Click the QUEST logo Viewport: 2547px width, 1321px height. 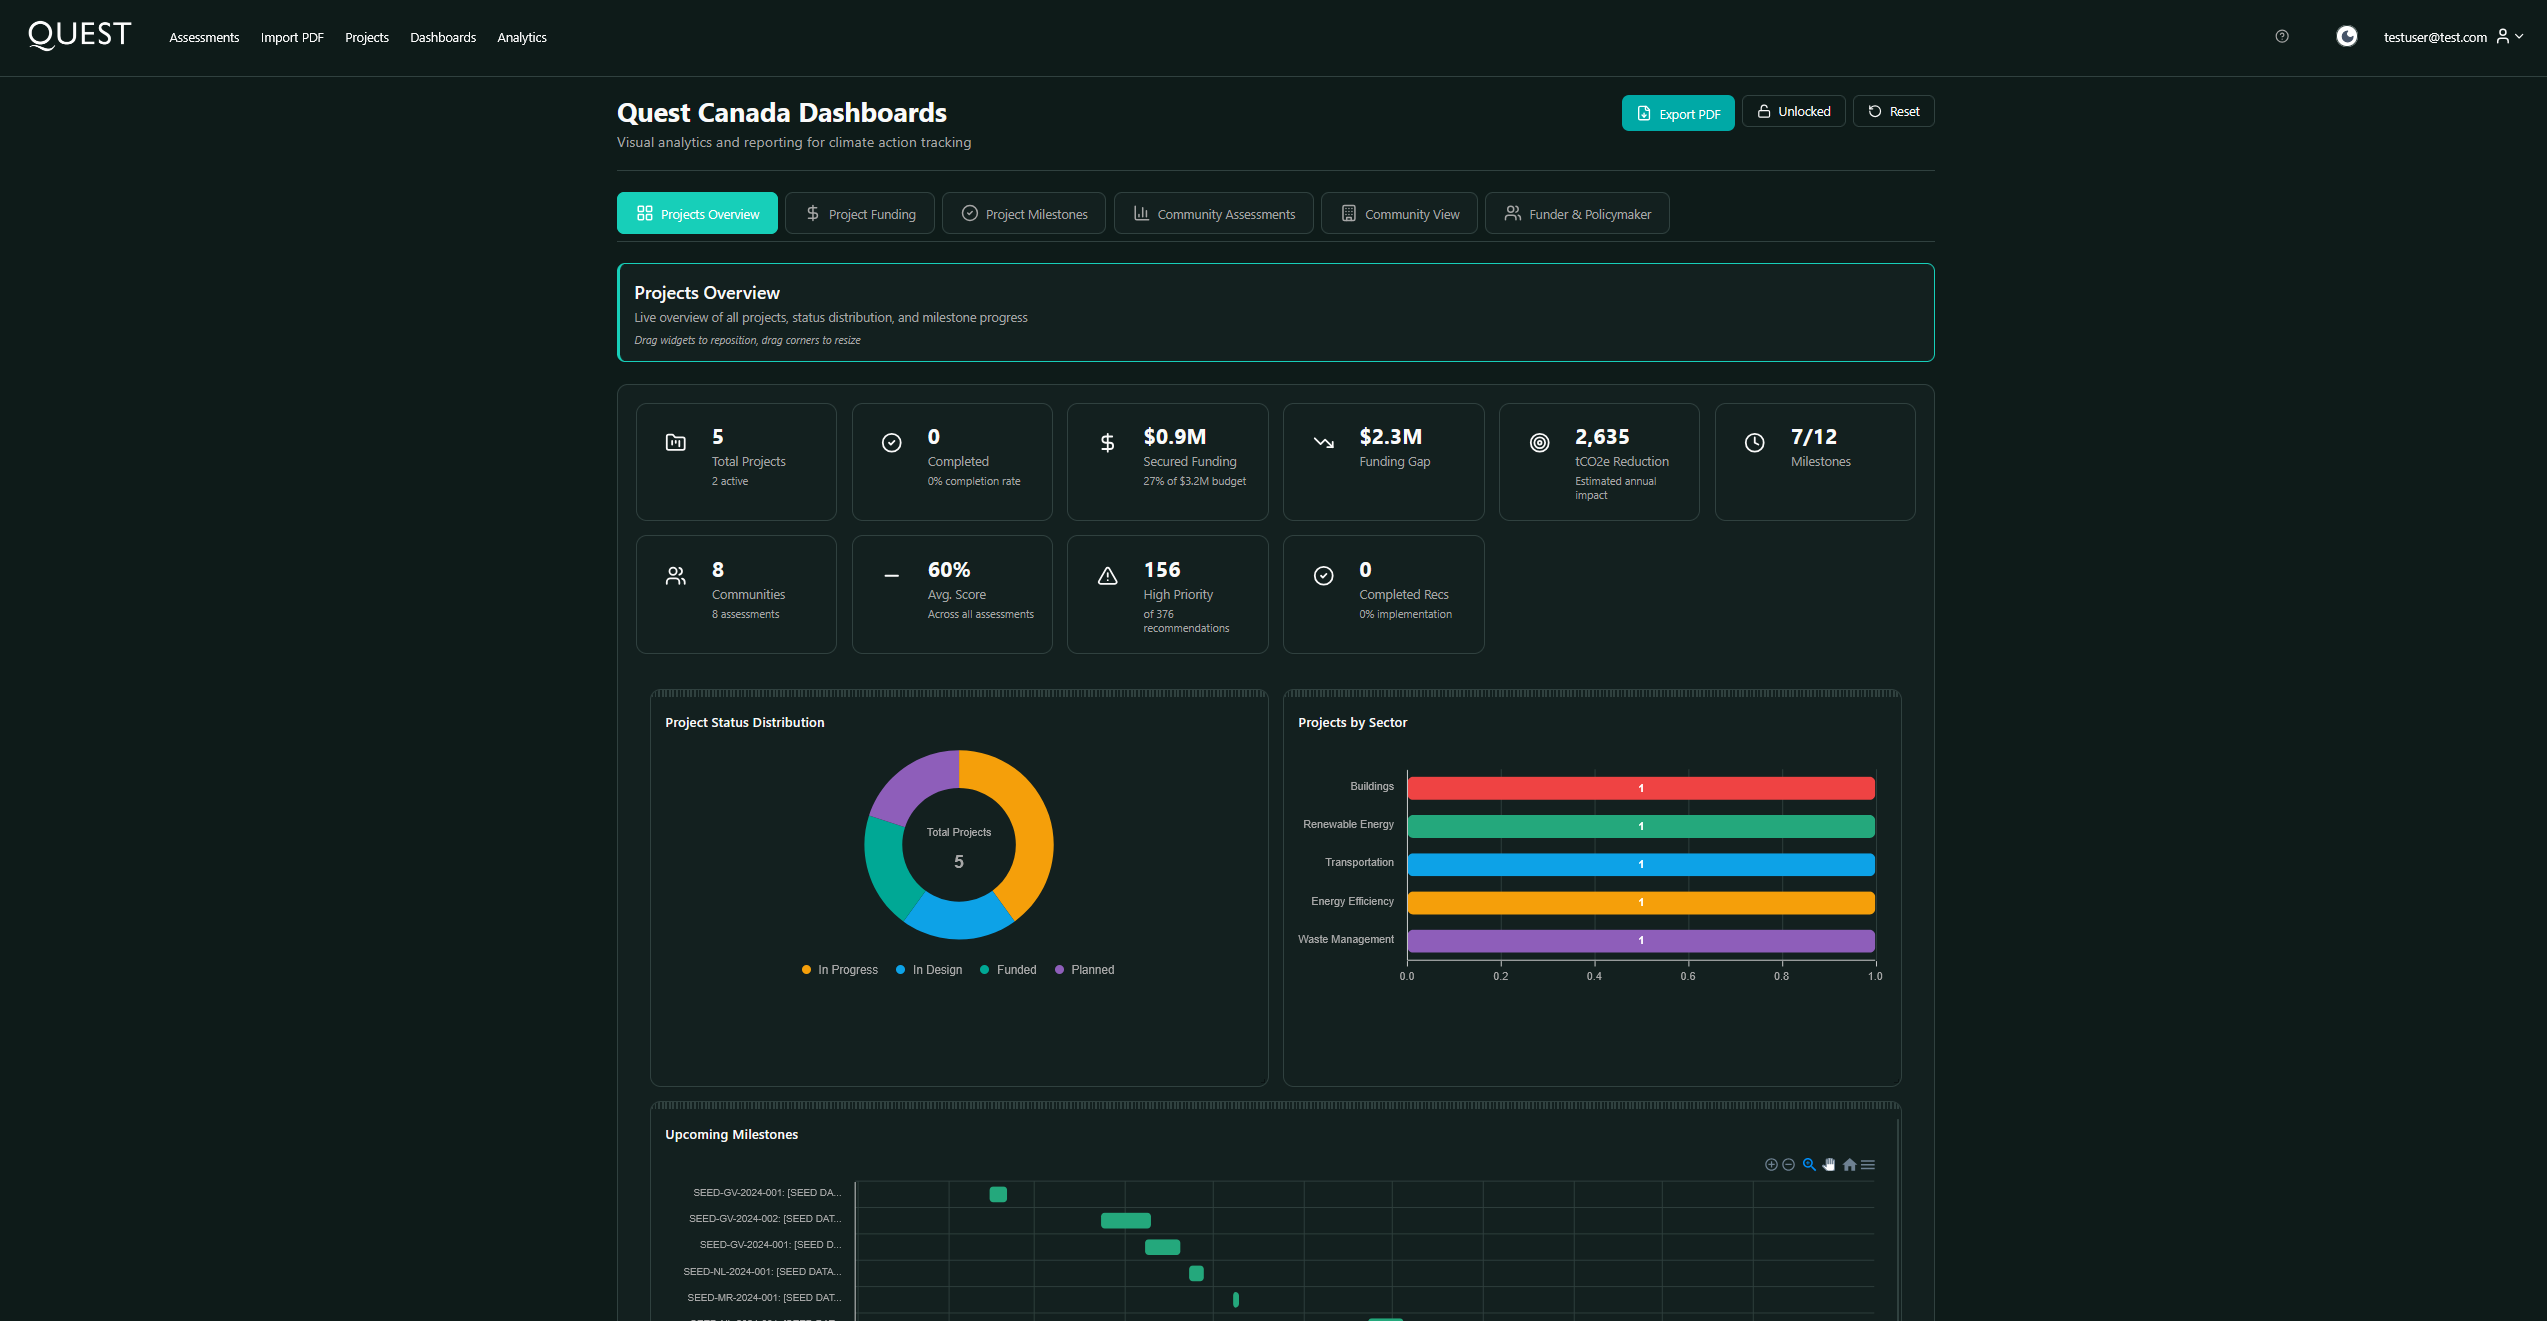[x=80, y=36]
